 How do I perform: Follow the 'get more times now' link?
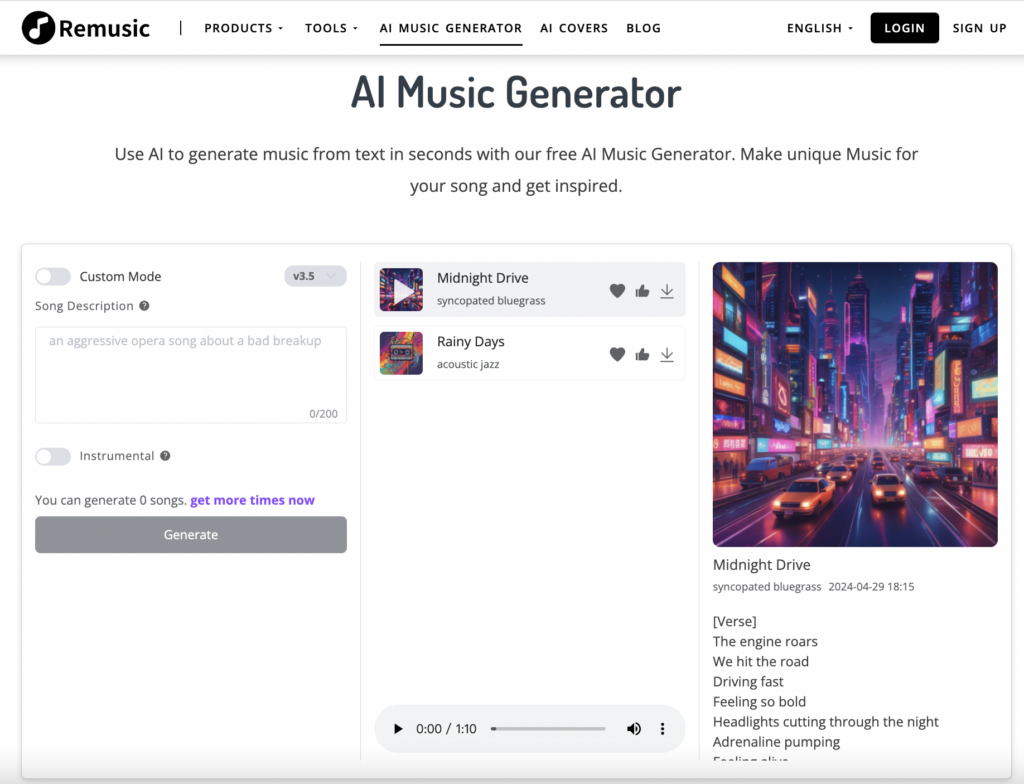(x=252, y=500)
